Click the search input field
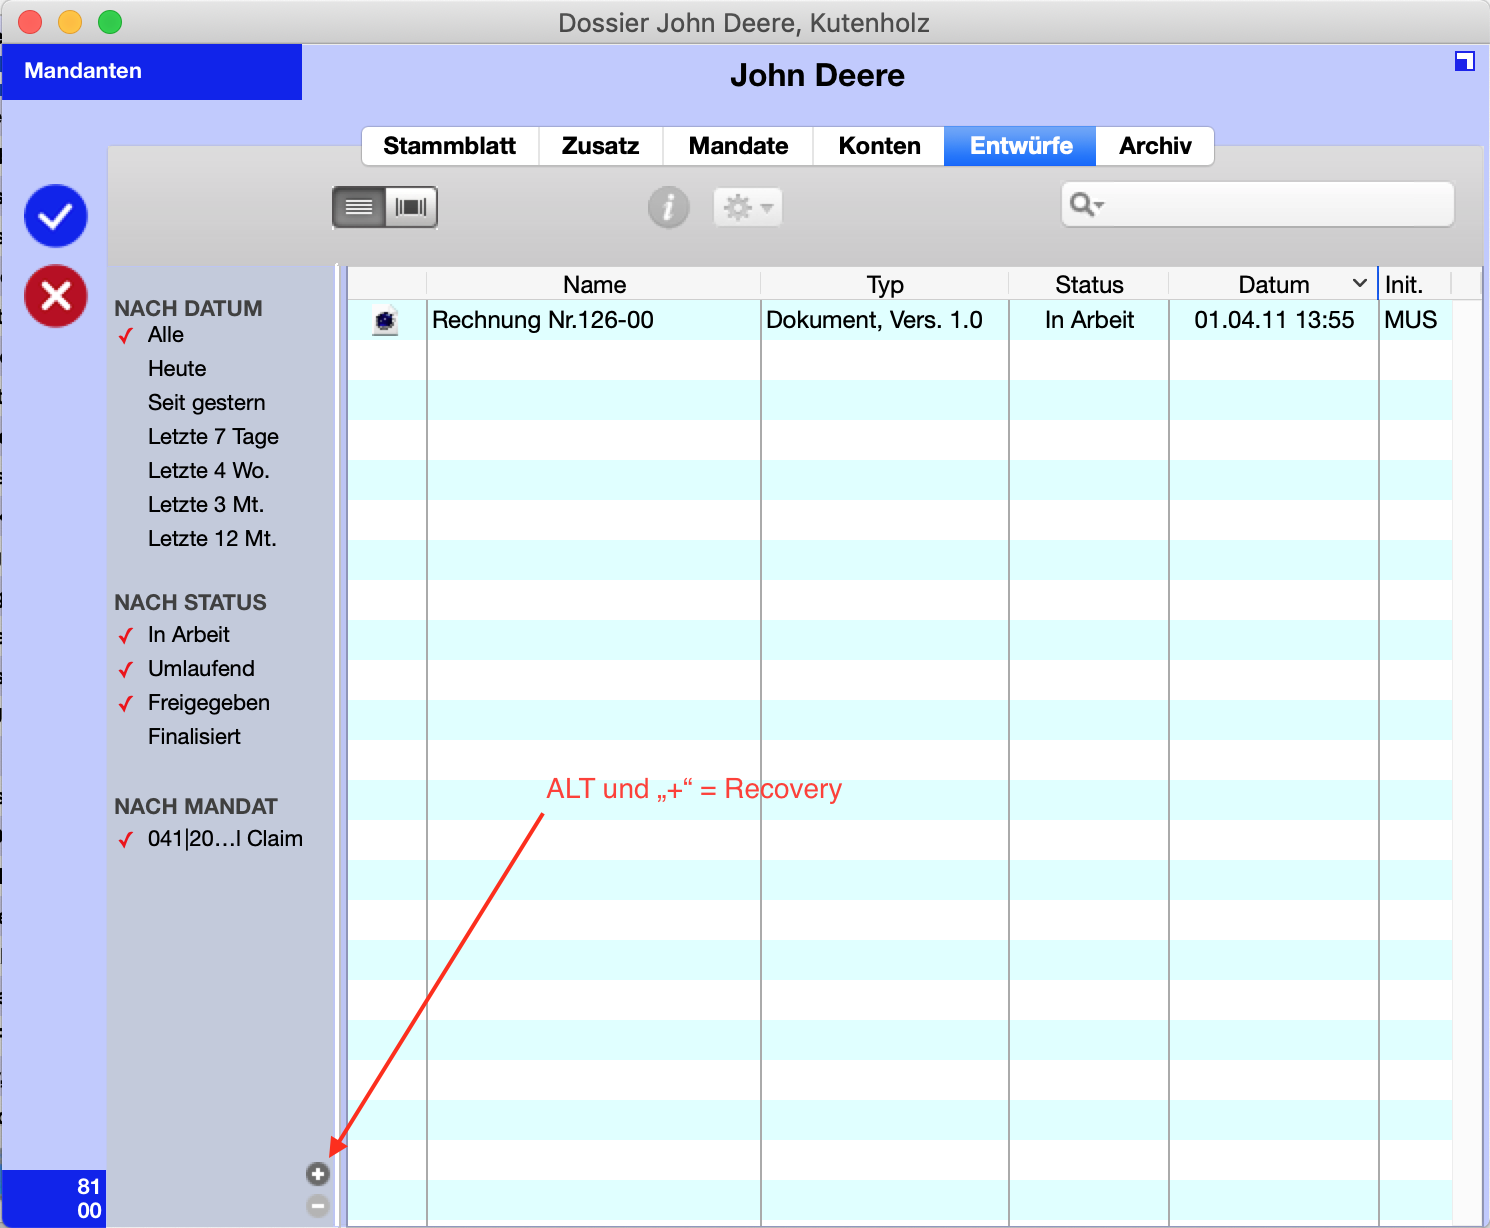The height and width of the screenshot is (1228, 1490). (1257, 205)
